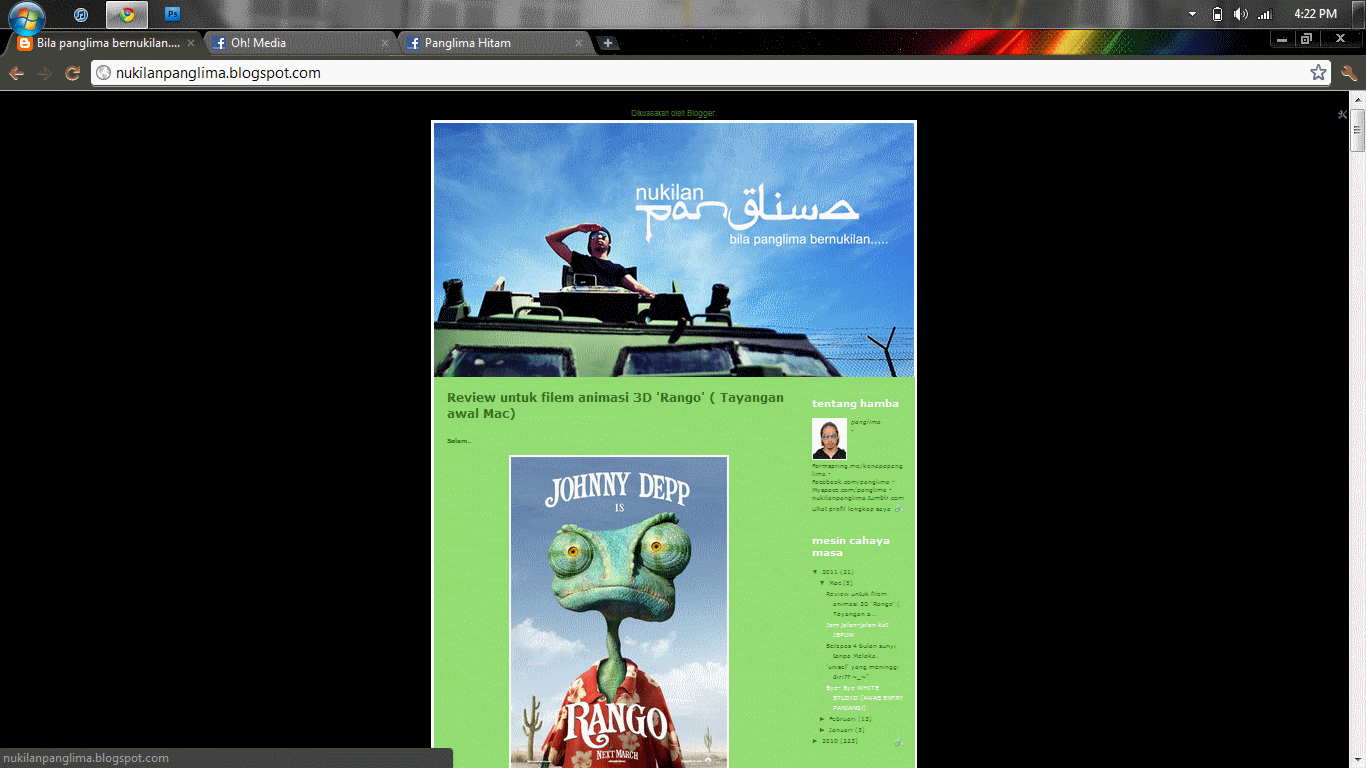This screenshot has width=1366, height=768.
Task: Expand the Februari archive month
Action: coord(822,719)
